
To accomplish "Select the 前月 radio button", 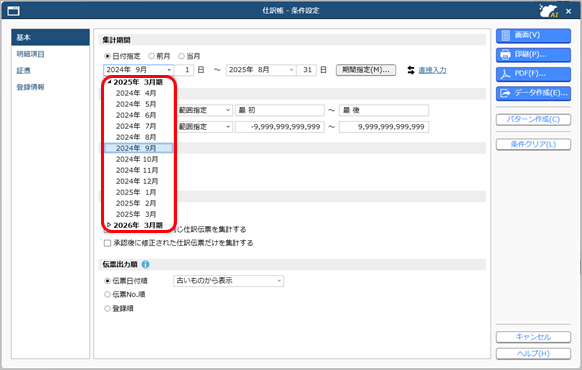I will tap(151, 56).
